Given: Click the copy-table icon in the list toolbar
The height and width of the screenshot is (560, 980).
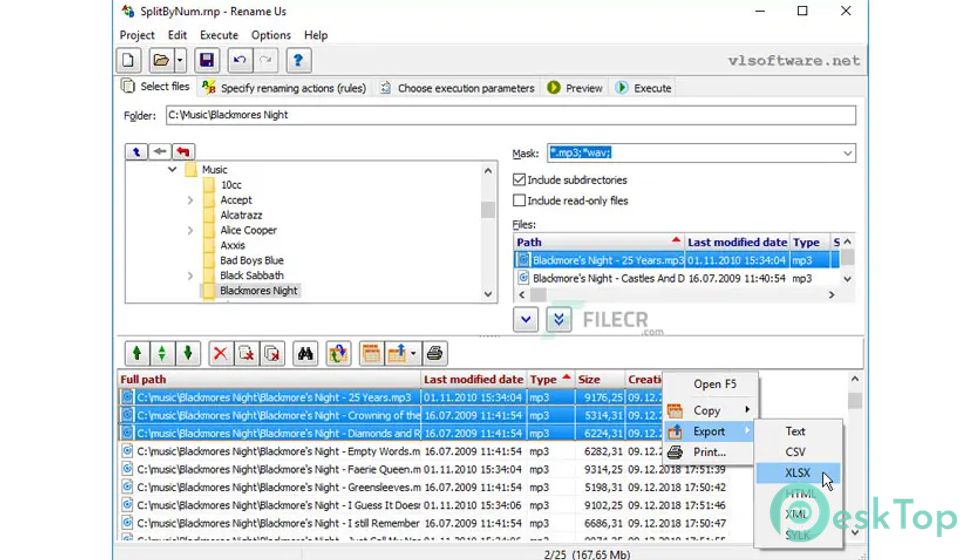Looking at the screenshot, I should (371, 354).
